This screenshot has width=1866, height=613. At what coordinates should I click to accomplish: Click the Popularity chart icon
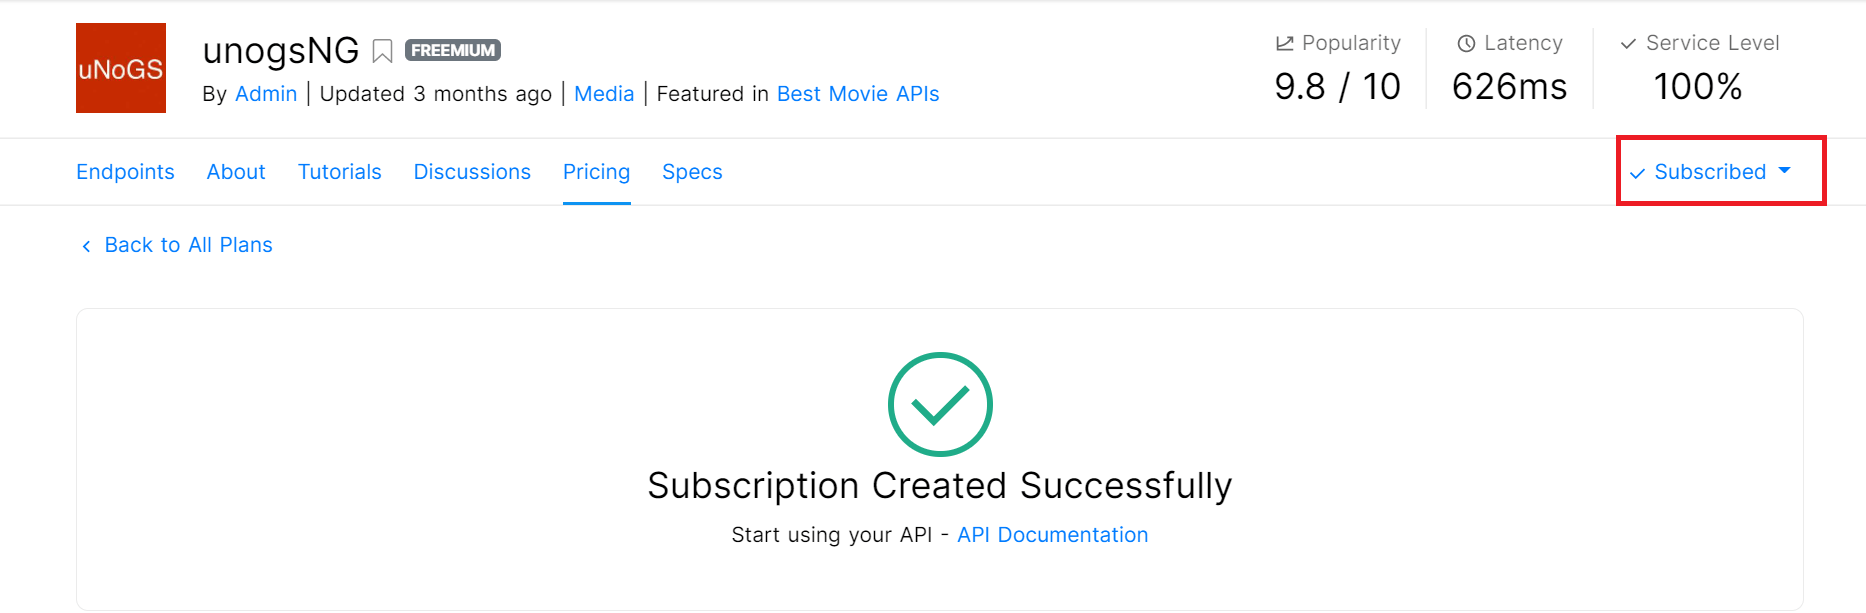pyautogui.click(x=1285, y=43)
